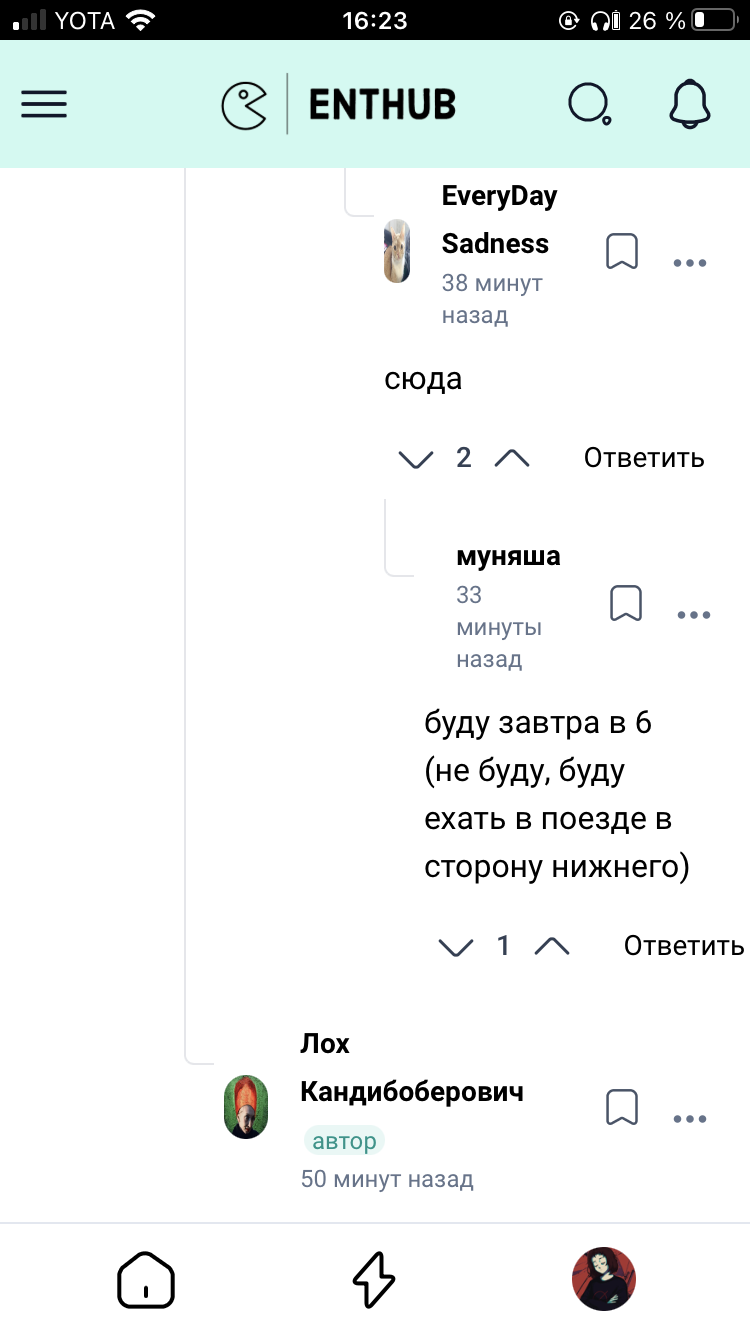The height and width of the screenshot is (1334, 750).
Task: Open notifications bell
Action: [689, 103]
